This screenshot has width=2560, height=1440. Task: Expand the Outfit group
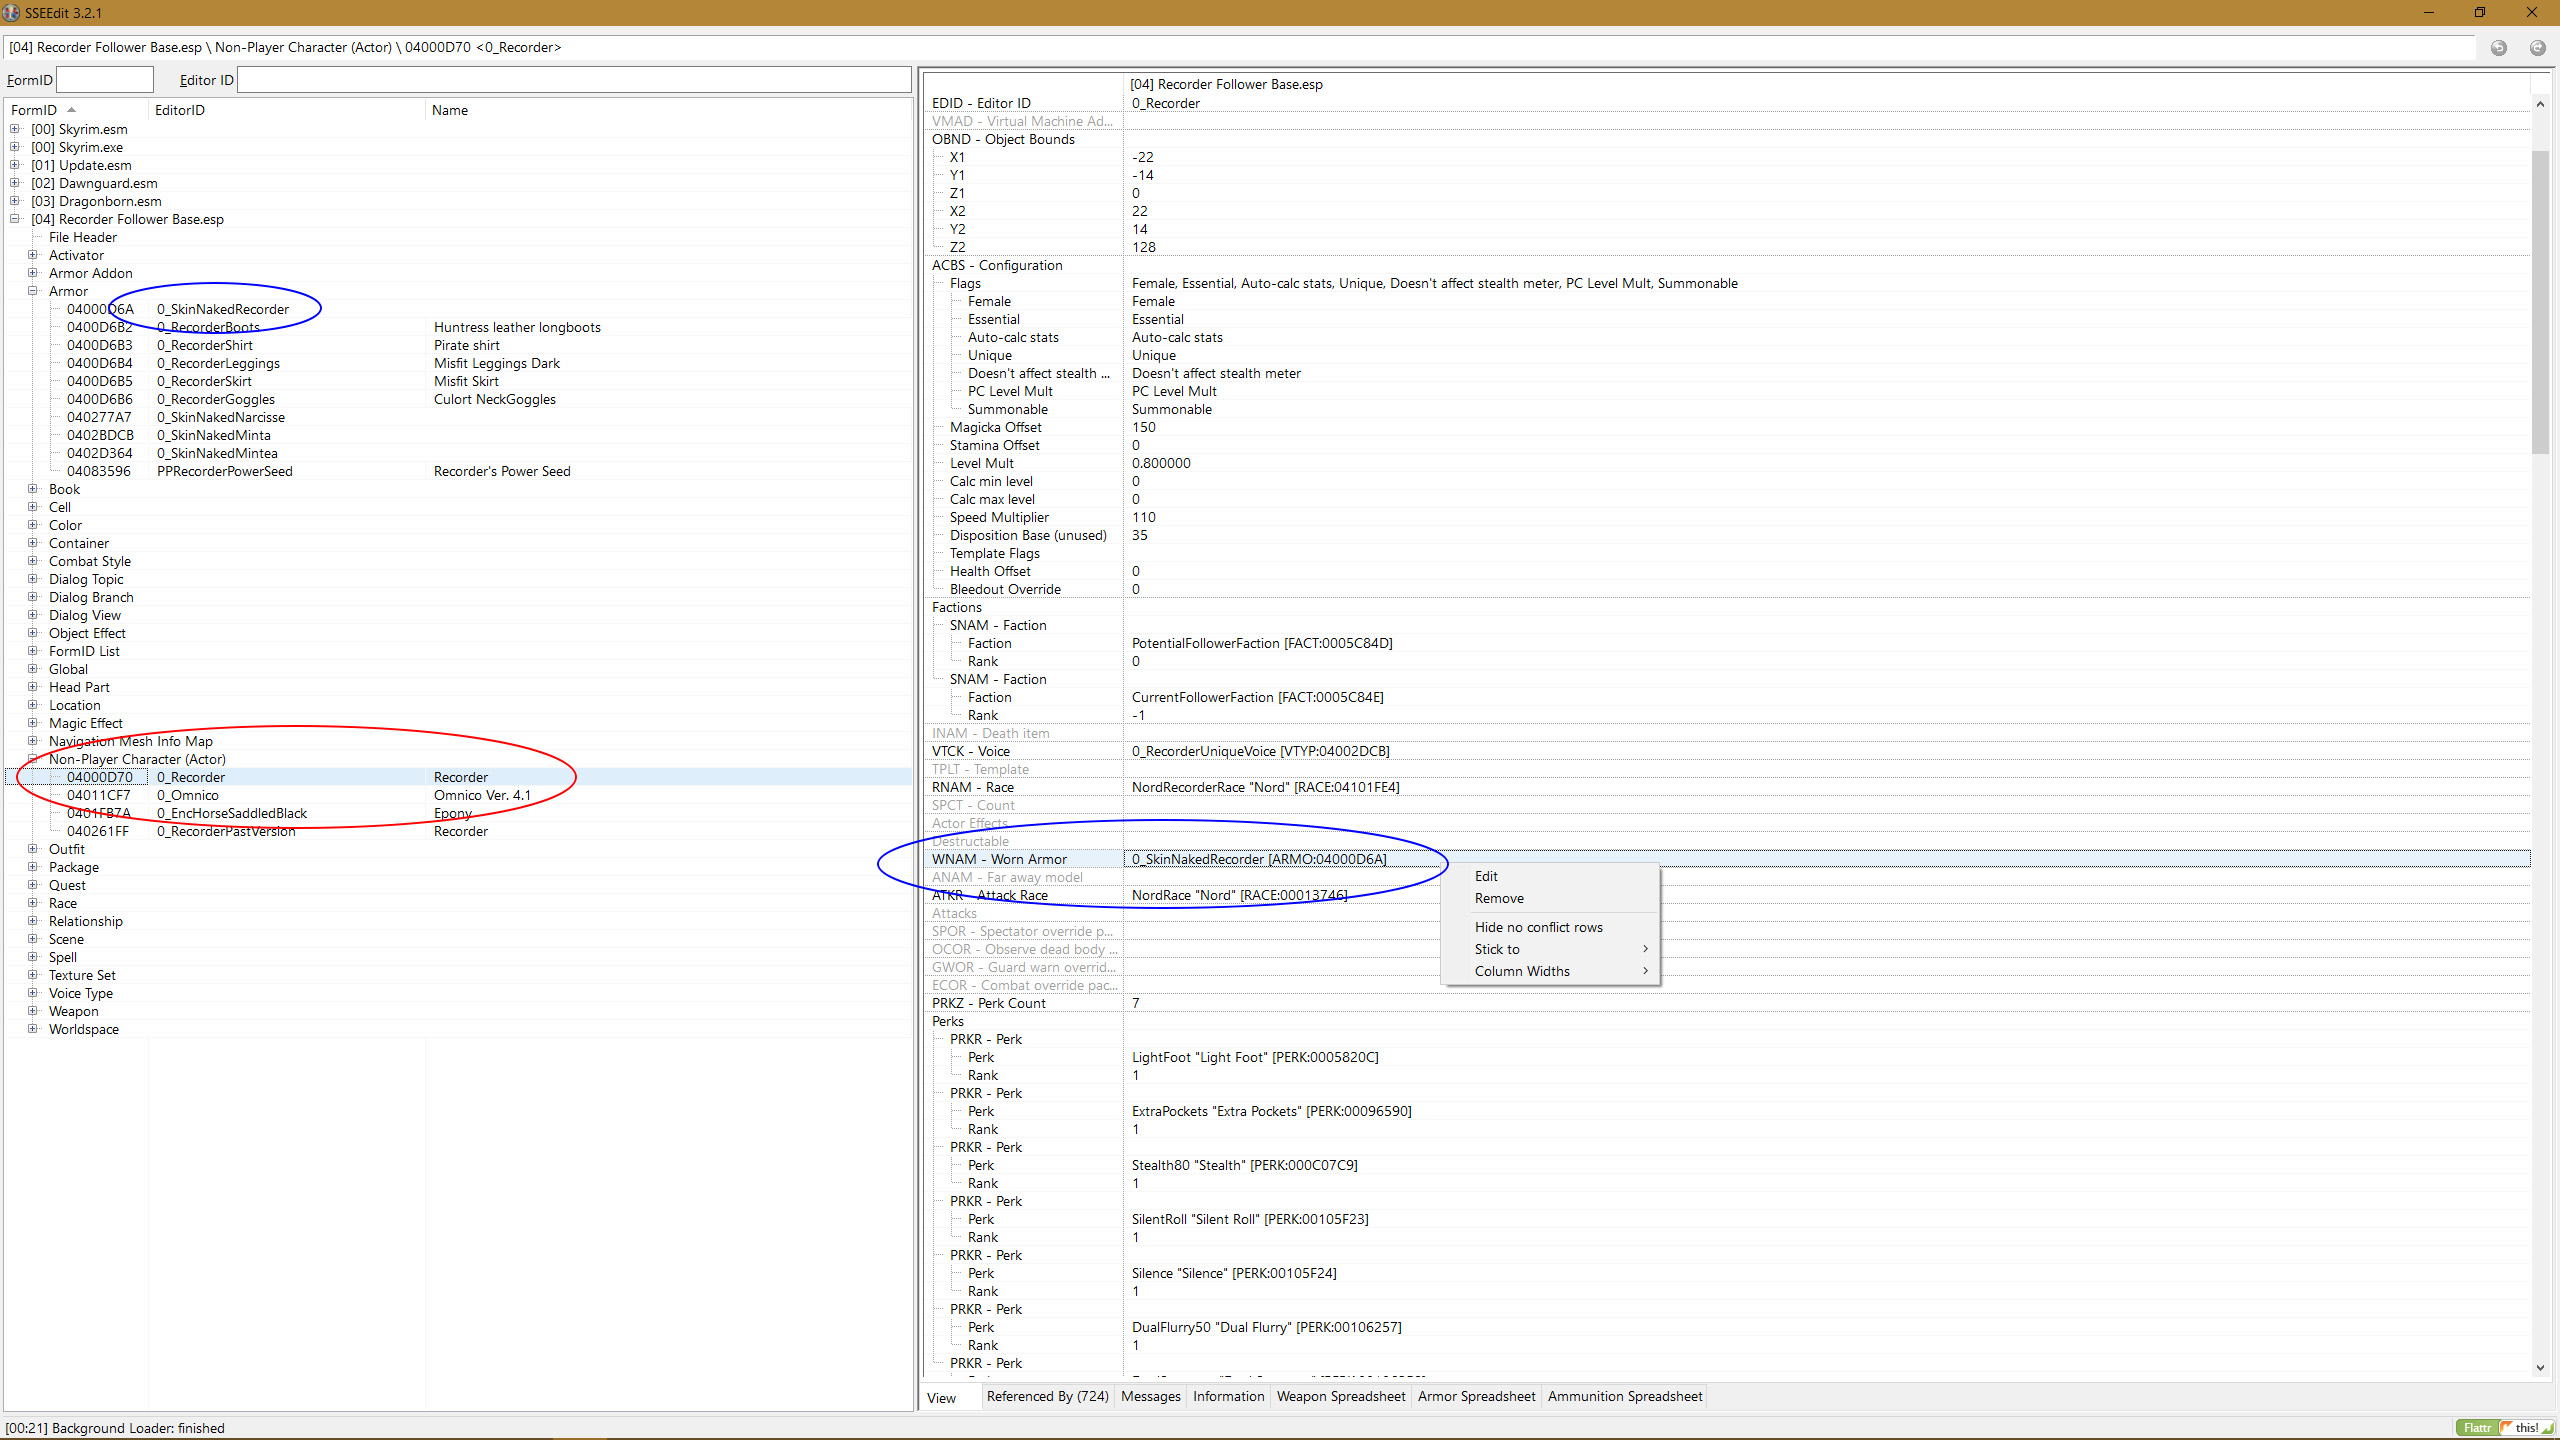pyautogui.click(x=33, y=849)
